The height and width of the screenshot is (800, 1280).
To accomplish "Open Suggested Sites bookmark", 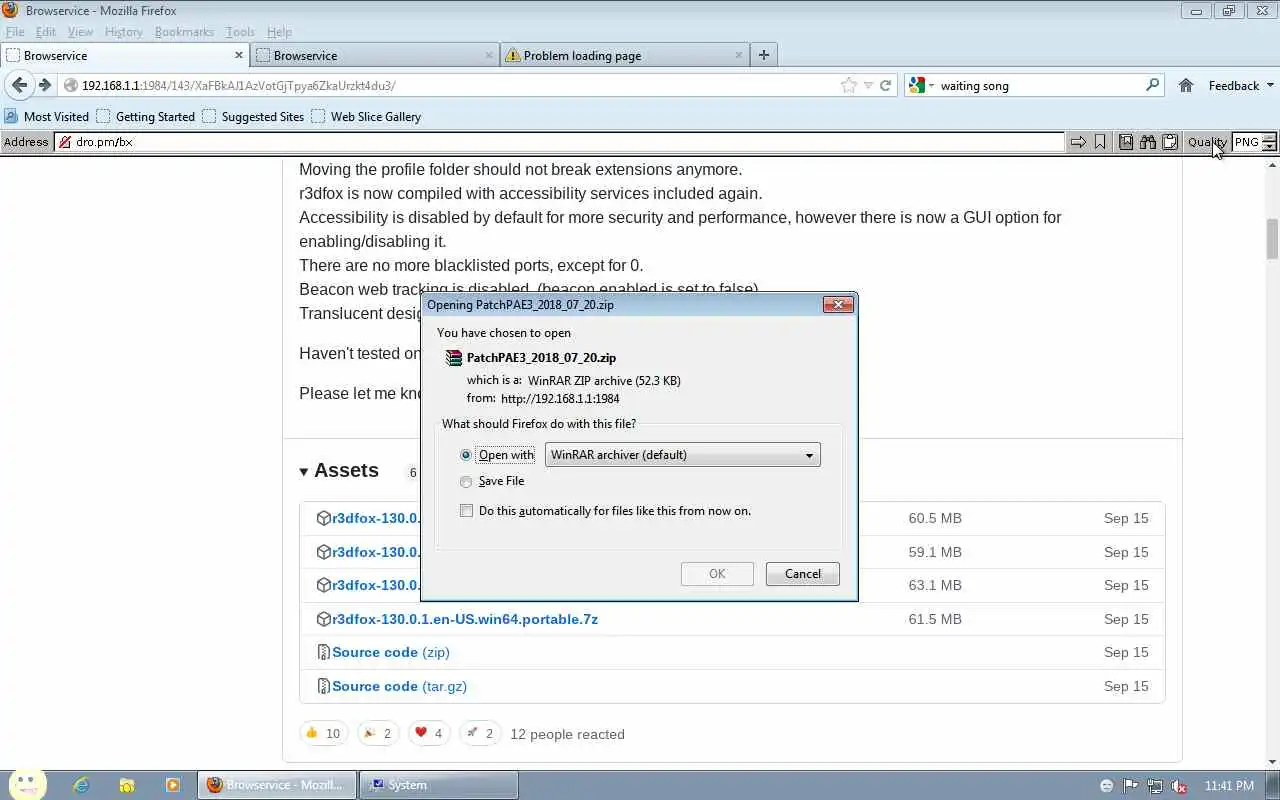I will click(253, 117).
